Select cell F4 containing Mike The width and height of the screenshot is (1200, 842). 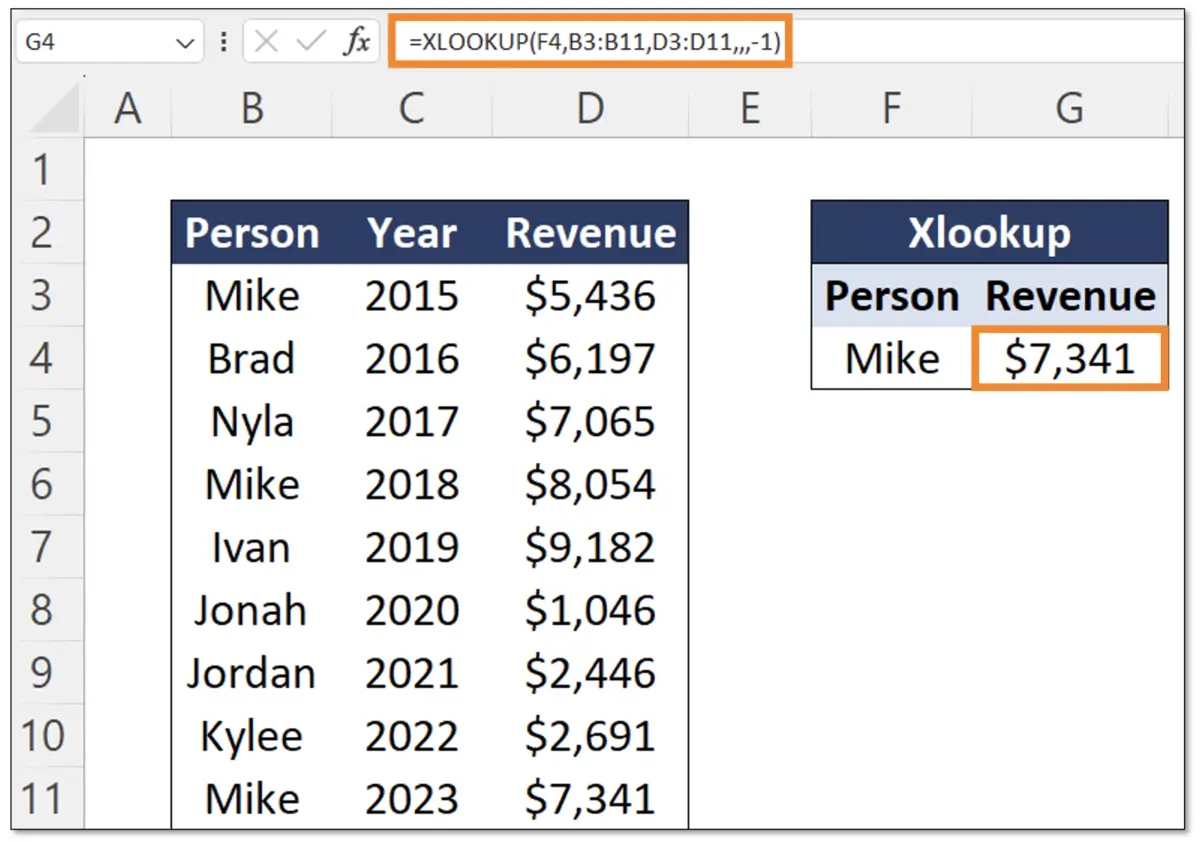891,358
